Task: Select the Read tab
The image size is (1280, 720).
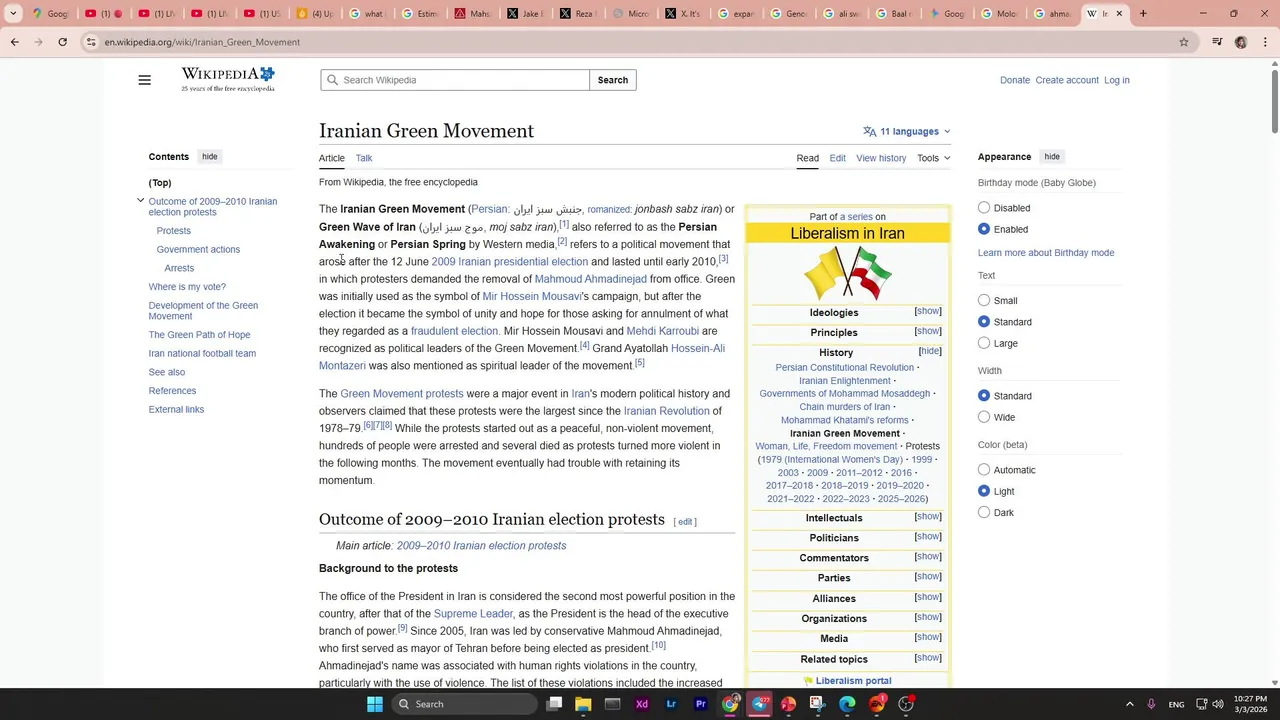Action: point(807,158)
